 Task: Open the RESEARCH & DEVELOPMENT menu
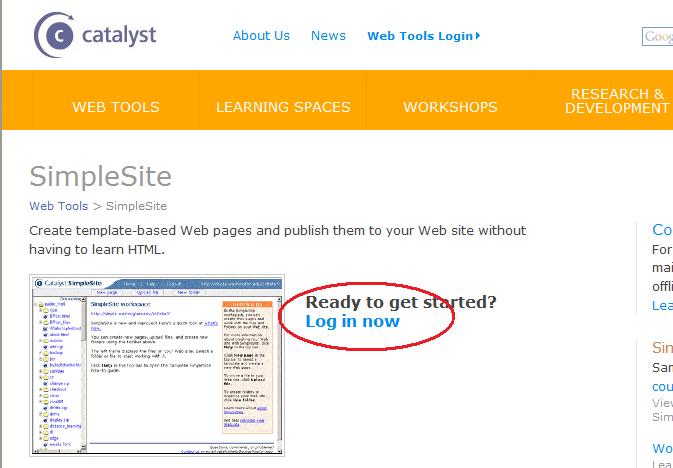point(617,101)
